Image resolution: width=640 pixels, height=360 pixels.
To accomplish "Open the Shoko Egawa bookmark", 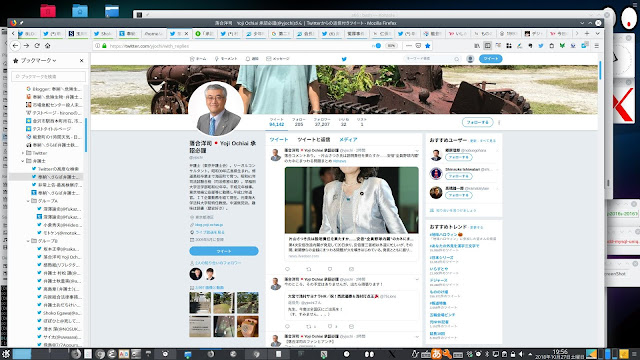I will [58, 313].
